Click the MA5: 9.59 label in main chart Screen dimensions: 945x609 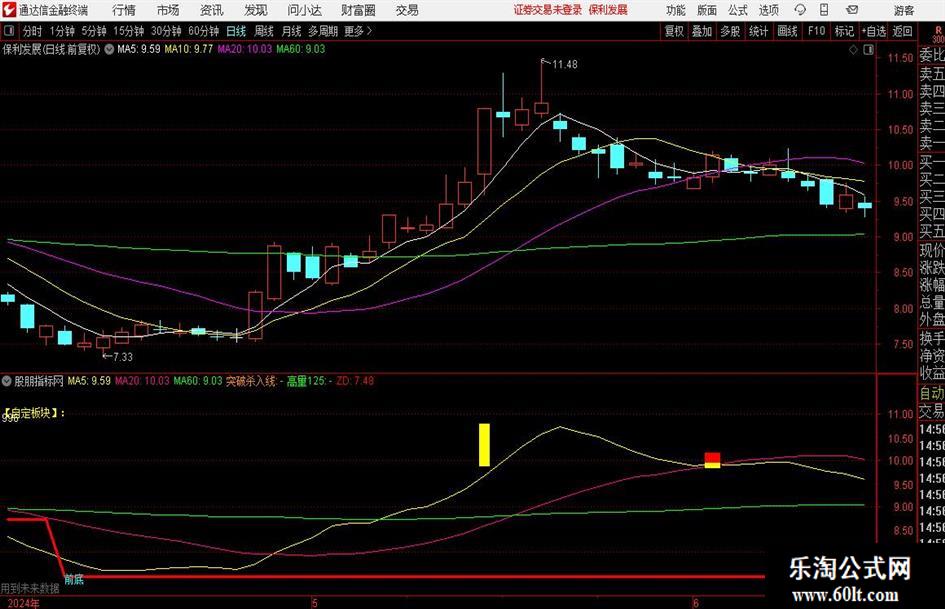[139, 49]
